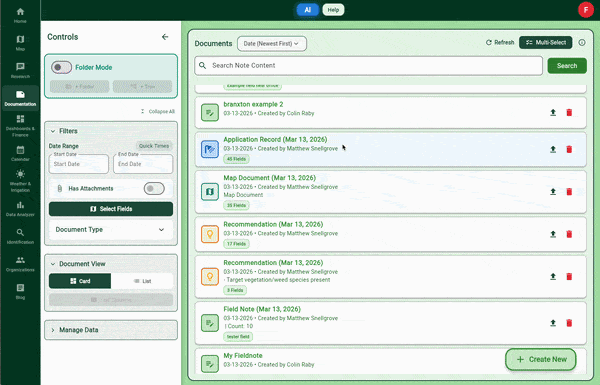
Task: Click the AI tab at top
Action: 308,10
